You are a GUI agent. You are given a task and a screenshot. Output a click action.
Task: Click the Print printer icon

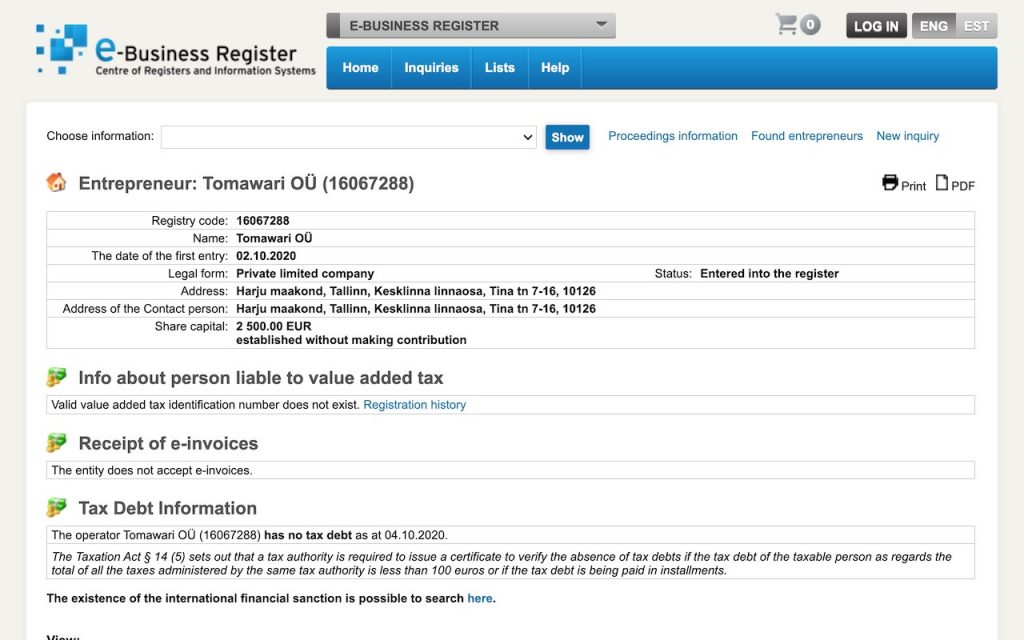889,182
